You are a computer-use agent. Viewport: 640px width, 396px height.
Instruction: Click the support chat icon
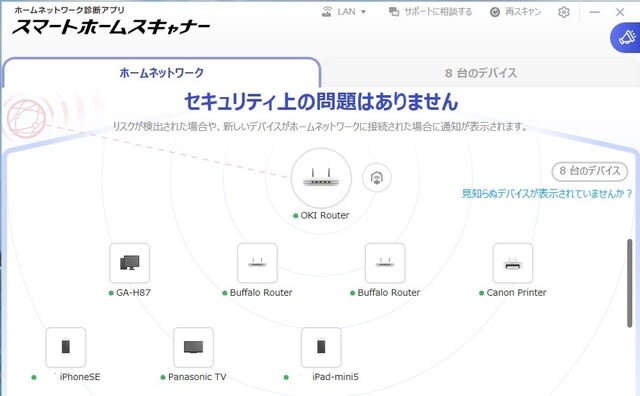click(394, 12)
